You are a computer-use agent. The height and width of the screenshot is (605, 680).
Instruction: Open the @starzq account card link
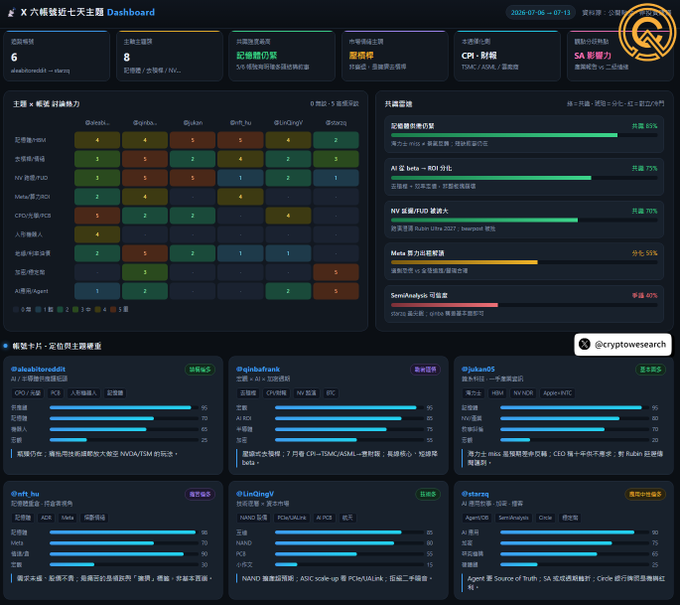pyautogui.click(x=475, y=494)
